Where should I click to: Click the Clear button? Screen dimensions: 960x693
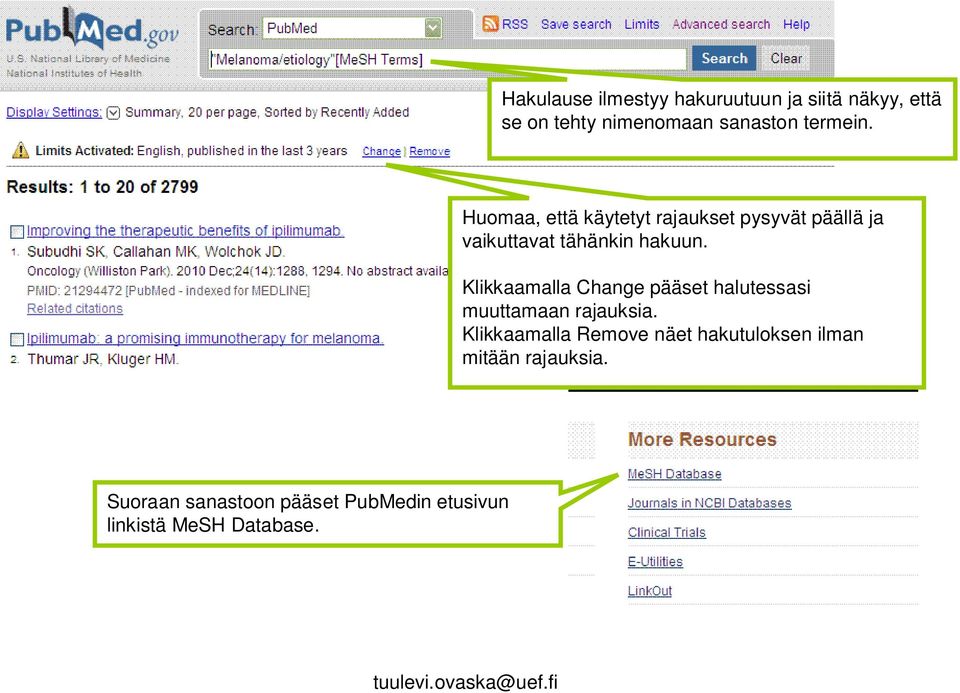786,59
